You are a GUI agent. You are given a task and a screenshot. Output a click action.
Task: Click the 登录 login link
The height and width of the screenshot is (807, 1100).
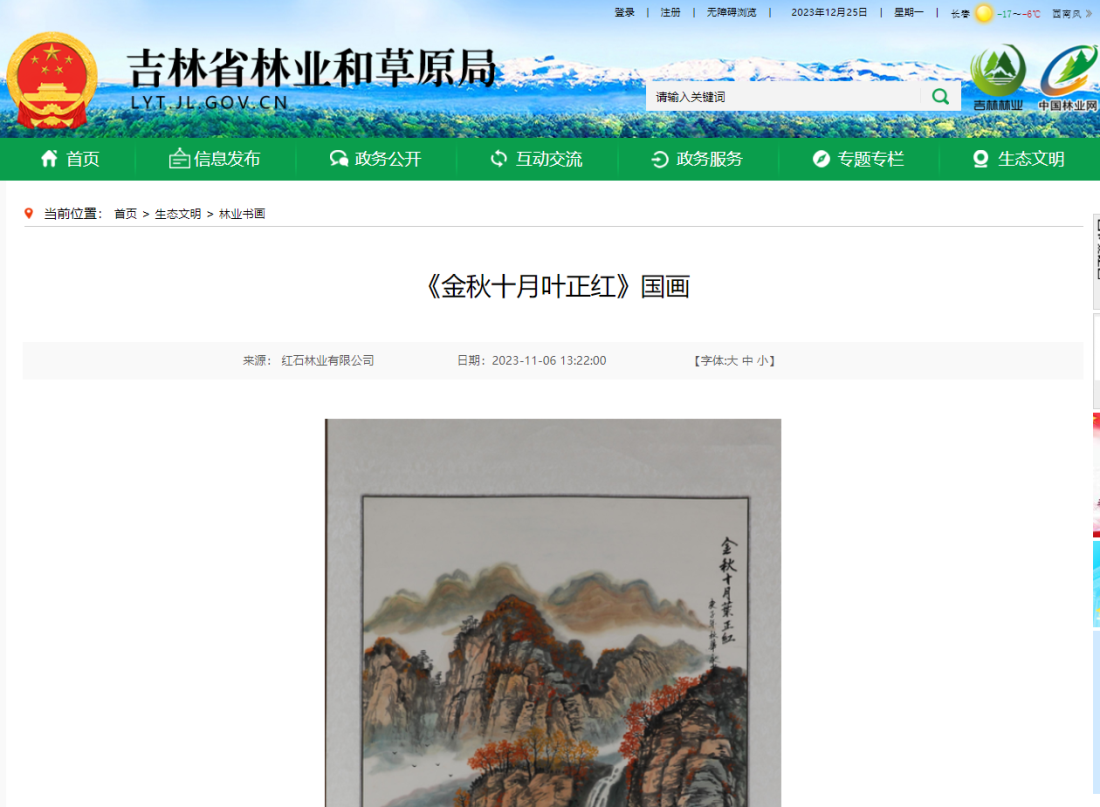tap(624, 13)
